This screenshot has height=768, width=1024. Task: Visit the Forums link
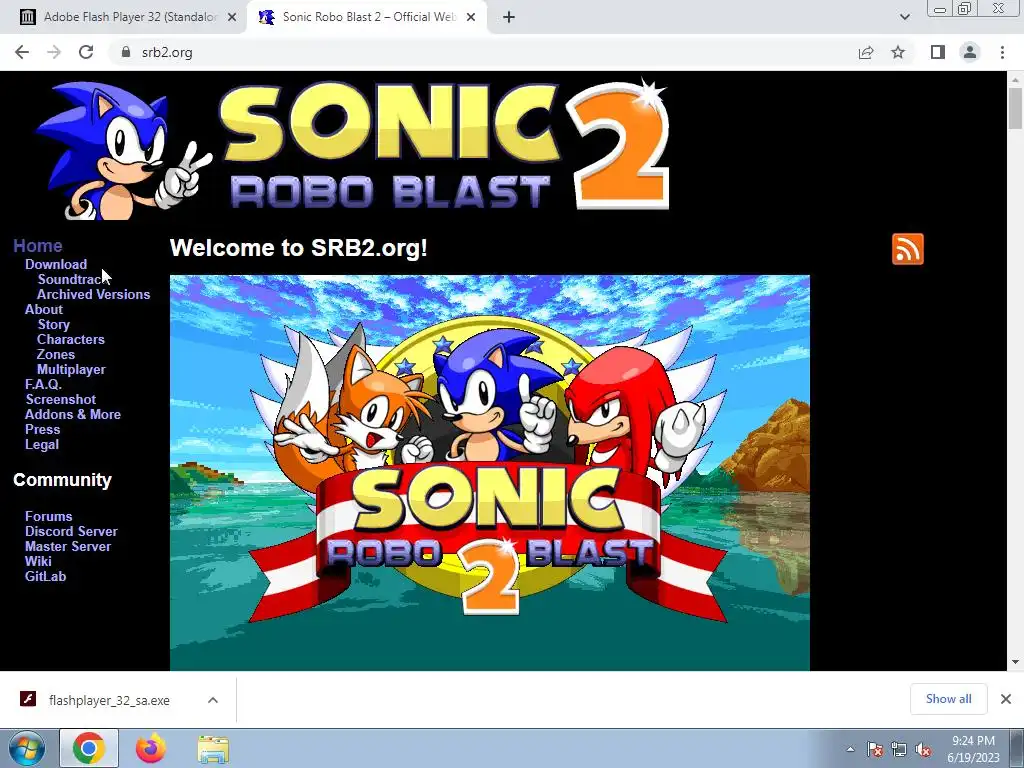48,516
